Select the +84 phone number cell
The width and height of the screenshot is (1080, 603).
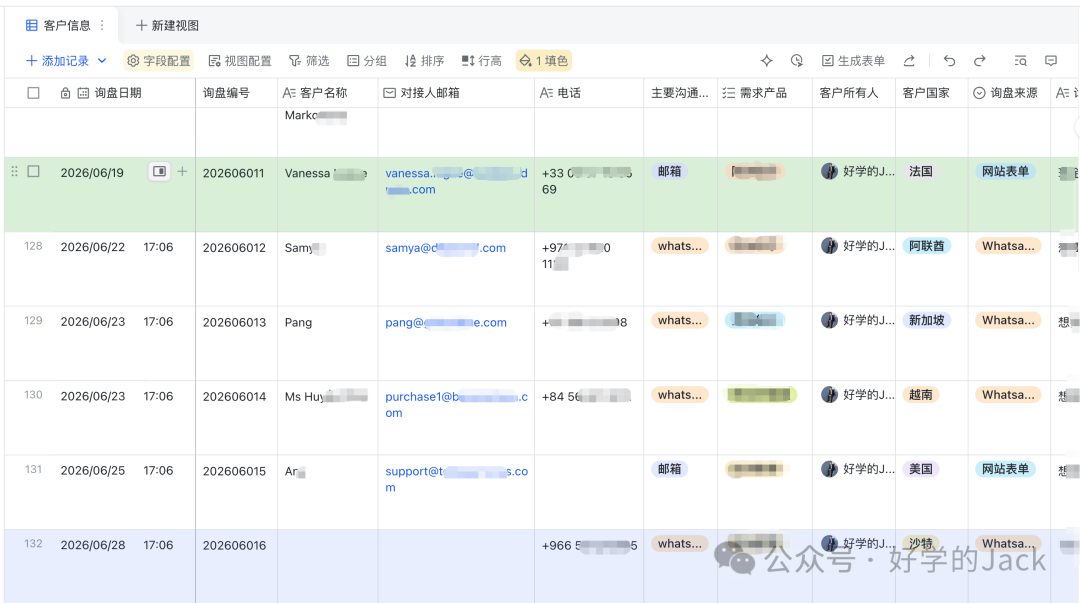589,418
